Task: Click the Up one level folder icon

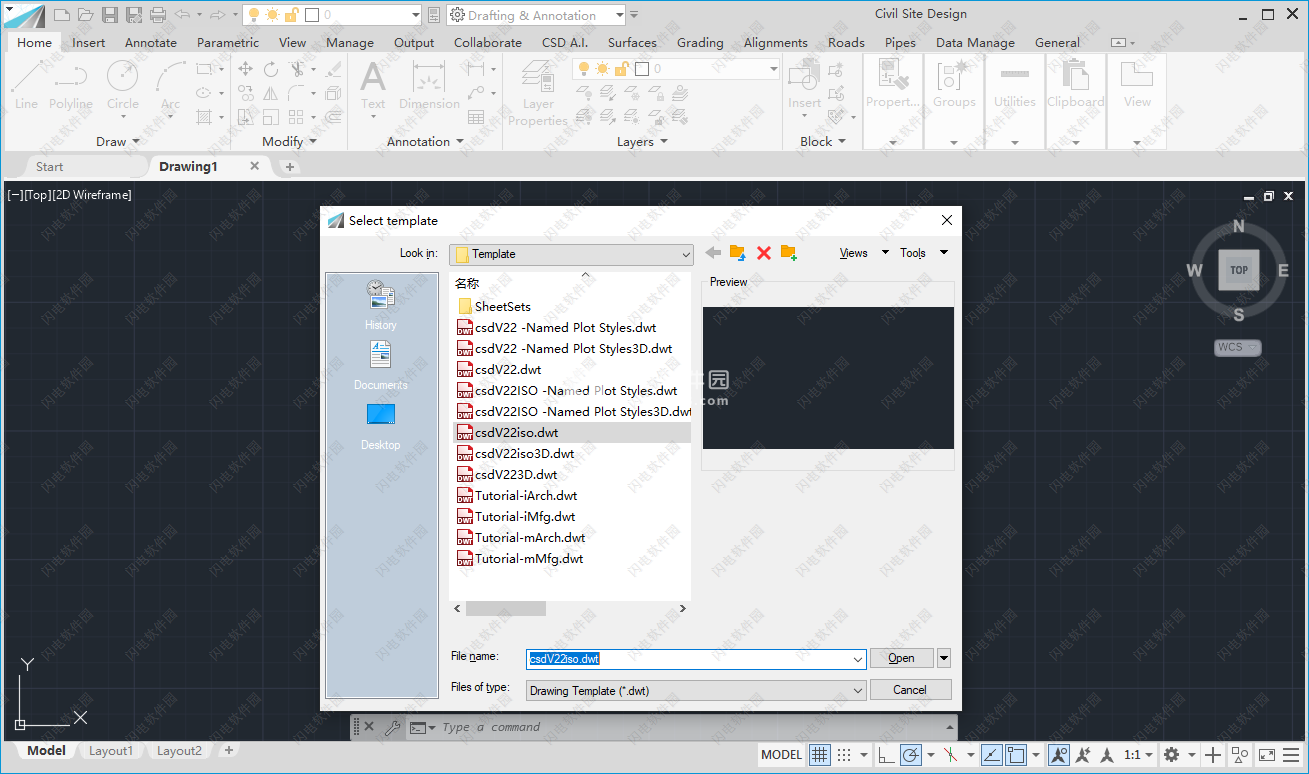Action: tap(738, 253)
